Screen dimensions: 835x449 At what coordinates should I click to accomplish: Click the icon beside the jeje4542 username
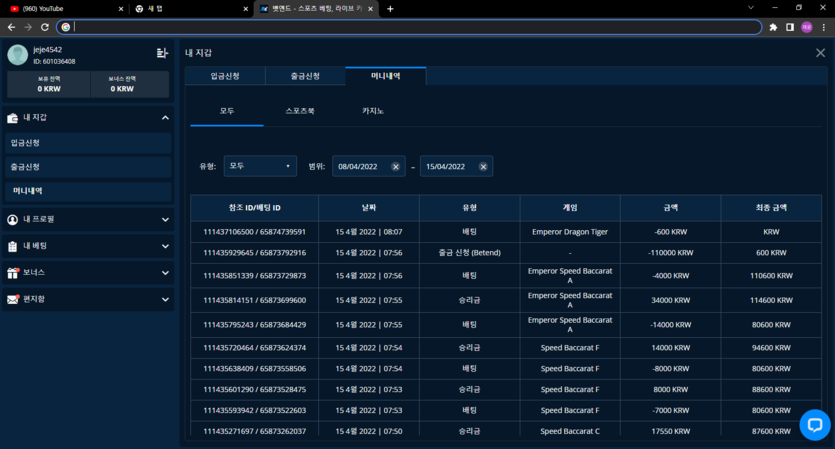coord(162,53)
